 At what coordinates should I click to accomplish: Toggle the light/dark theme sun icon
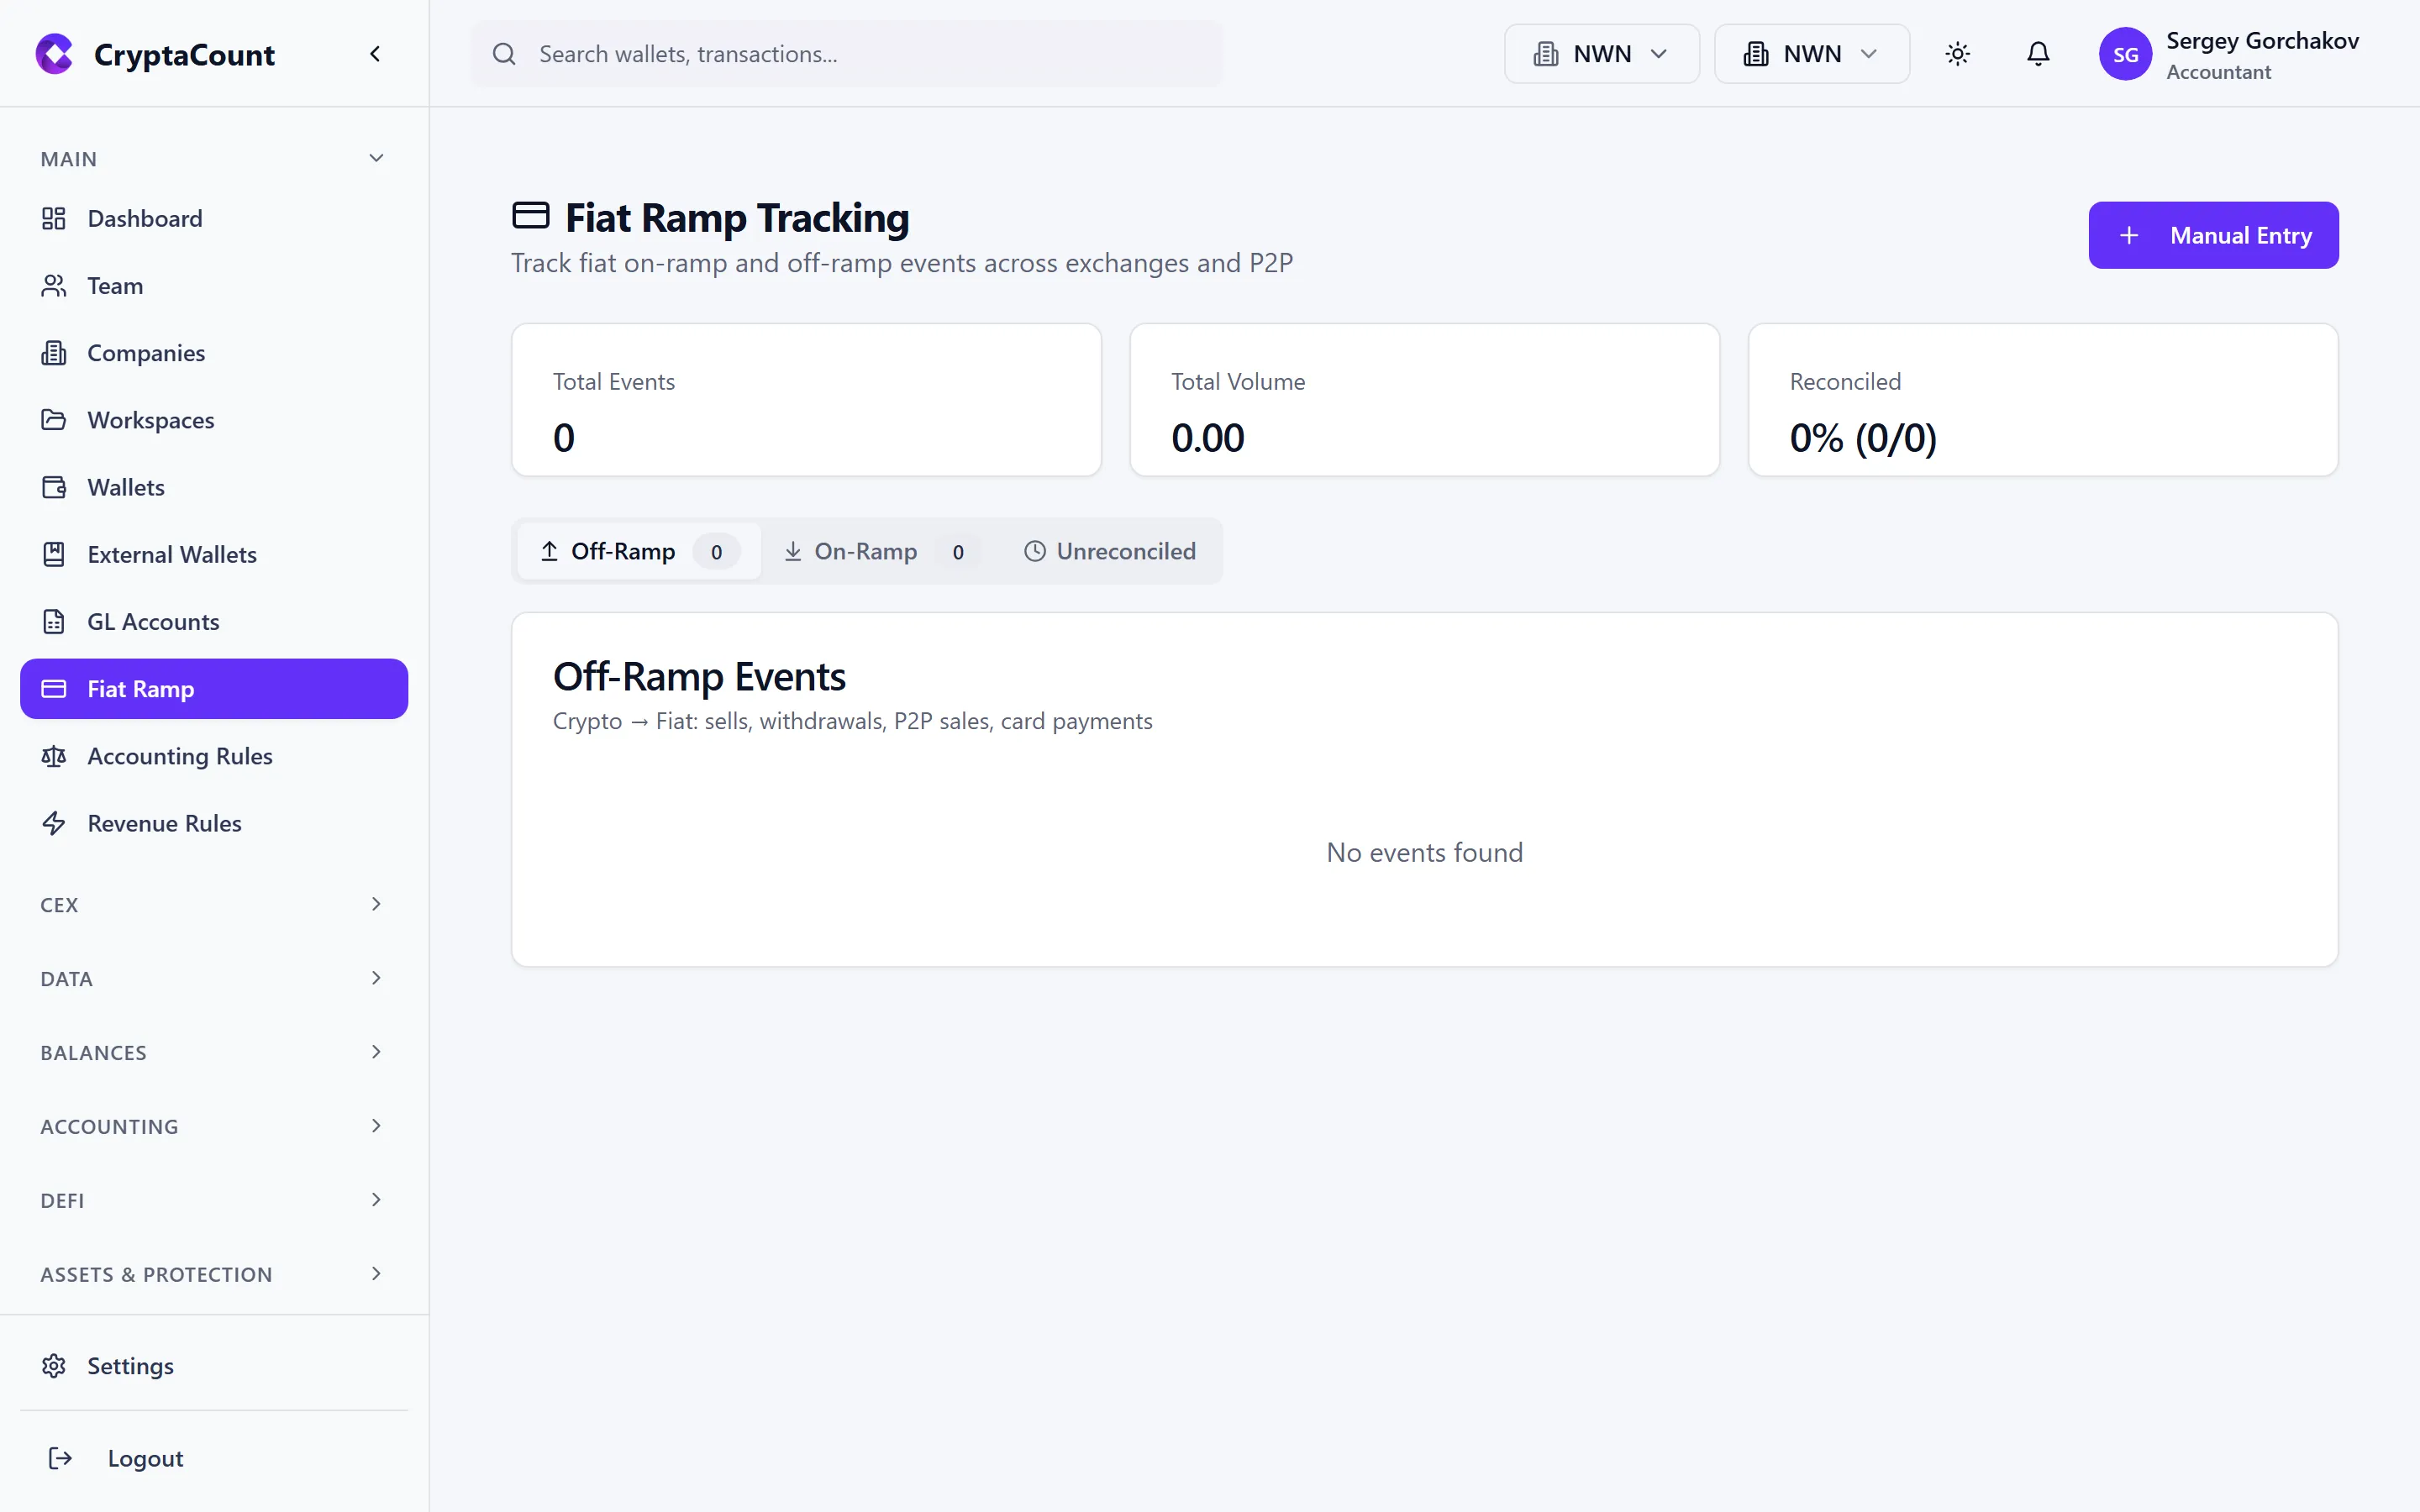click(x=1957, y=54)
